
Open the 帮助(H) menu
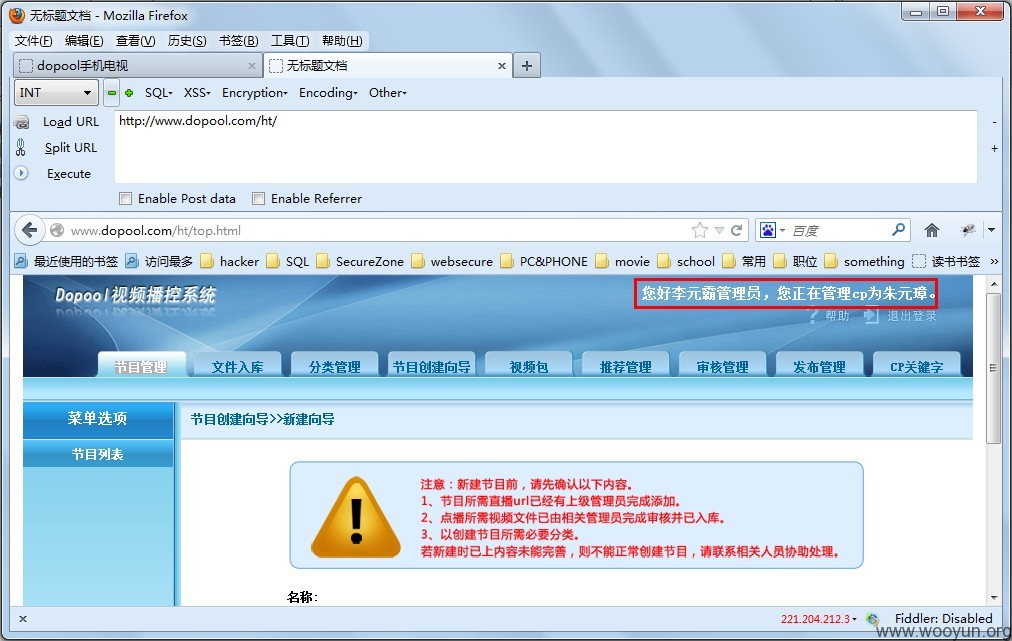point(342,41)
